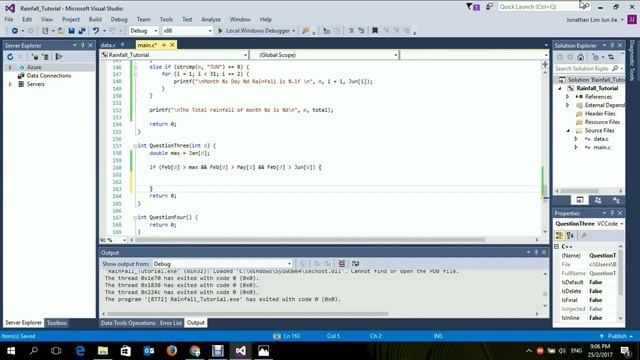Image resolution: width=640 pixels, height=360 pixels.
Task: Toggle auto hide on the Properties panel
Action: [x=612, y=213]
